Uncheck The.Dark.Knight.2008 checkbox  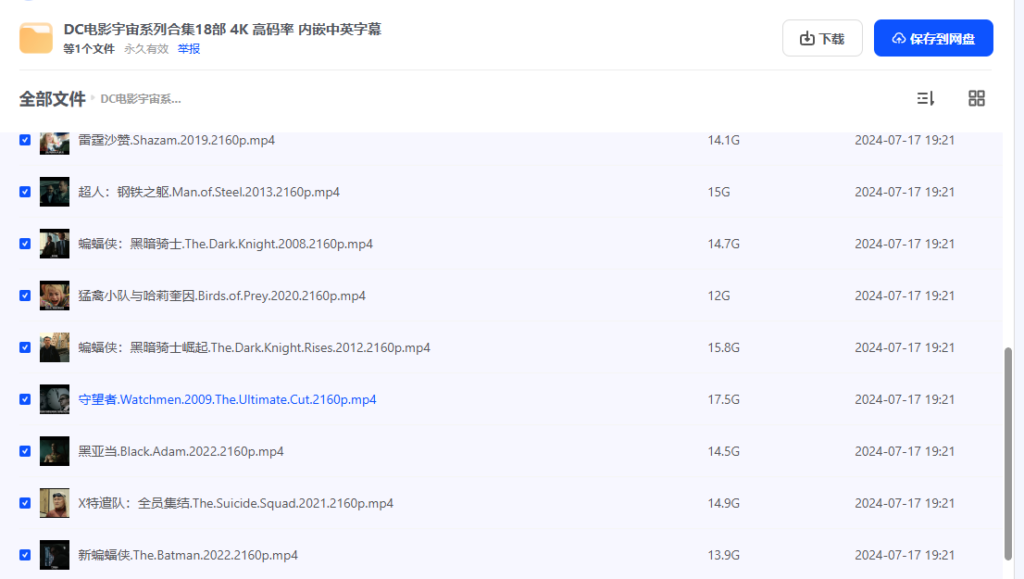click(x=25, y=243)
